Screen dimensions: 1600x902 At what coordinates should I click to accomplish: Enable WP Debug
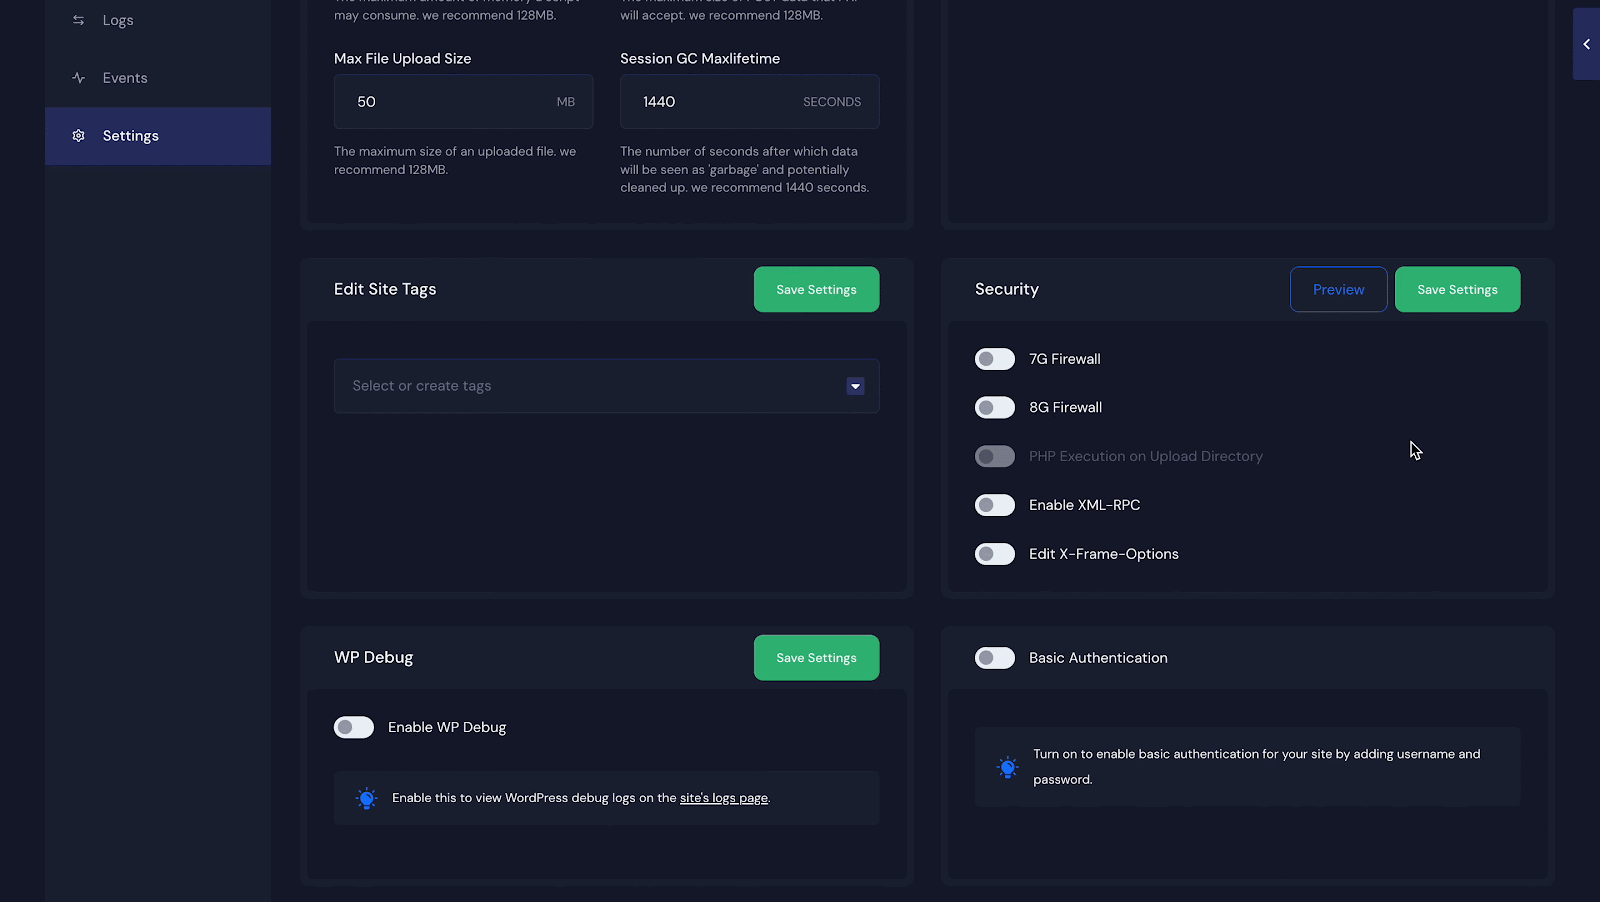353,727
